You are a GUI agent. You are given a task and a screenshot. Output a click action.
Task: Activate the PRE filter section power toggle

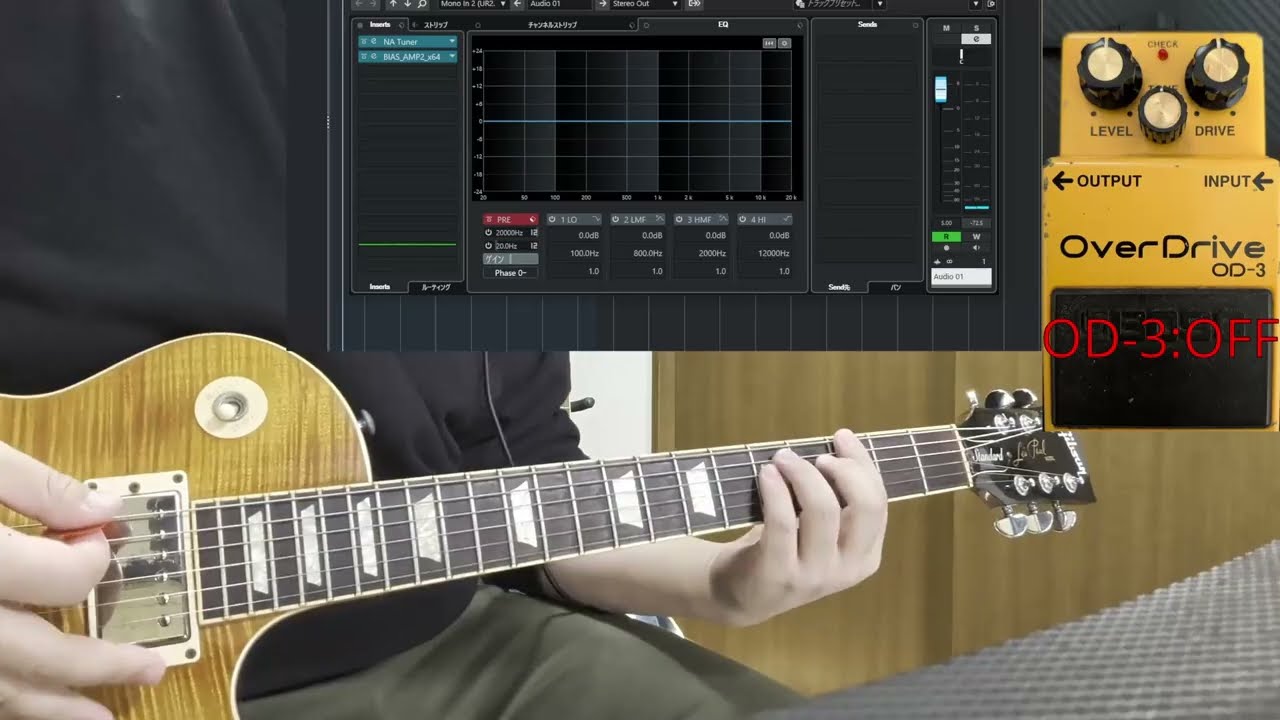pos(491,218)
